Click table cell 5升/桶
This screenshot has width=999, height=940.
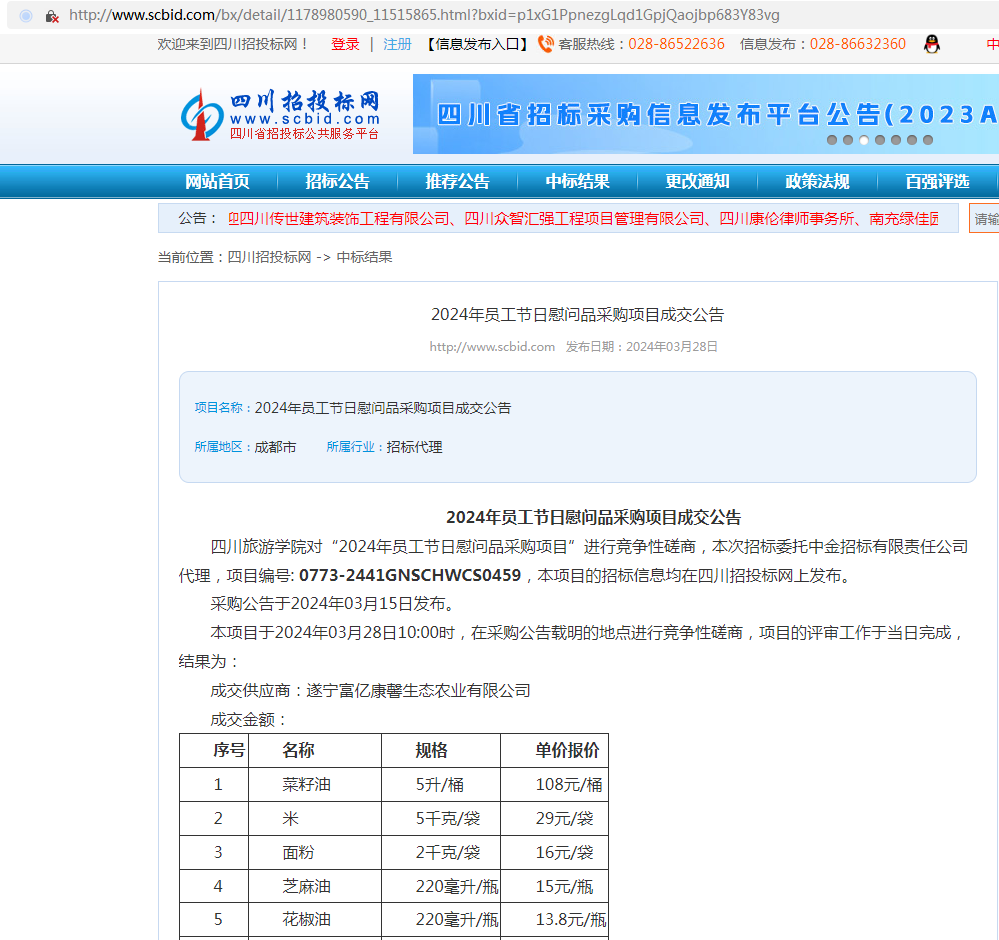click(440, 785)
